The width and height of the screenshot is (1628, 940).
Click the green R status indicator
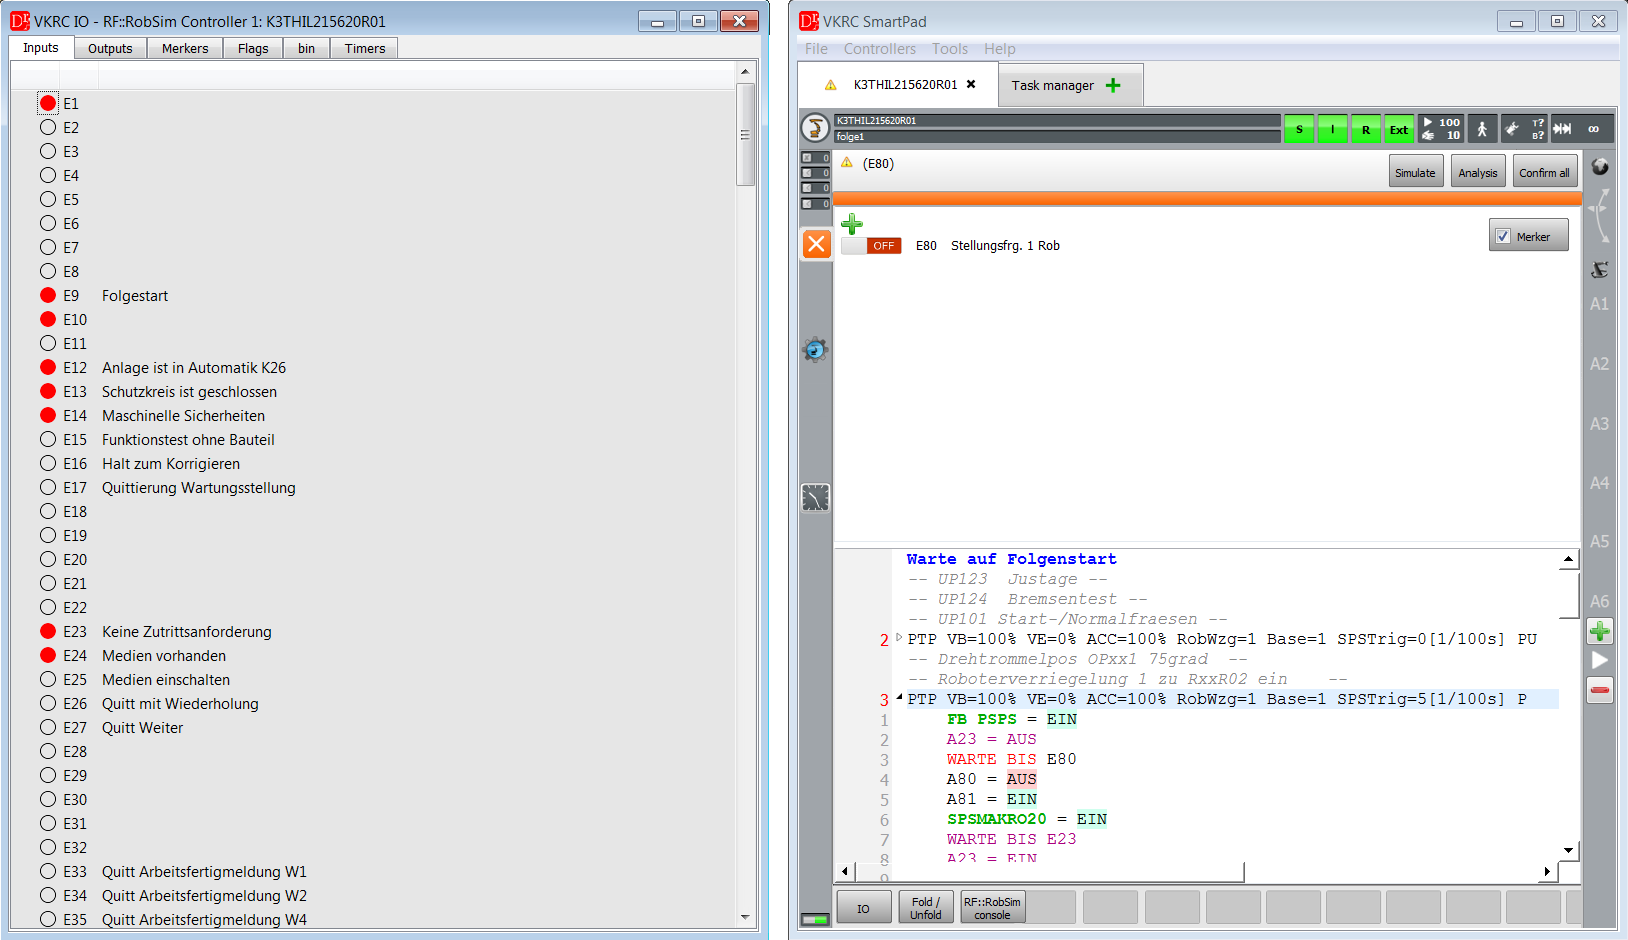coord(1366,129)
